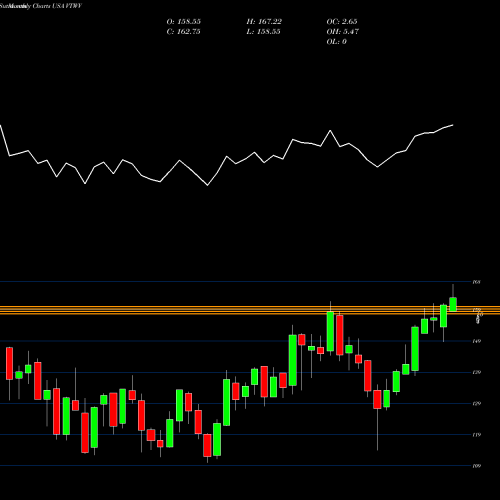Click the 168 price axis label
Viewport: 500px width, 500px height.
(x=477, y=282)
